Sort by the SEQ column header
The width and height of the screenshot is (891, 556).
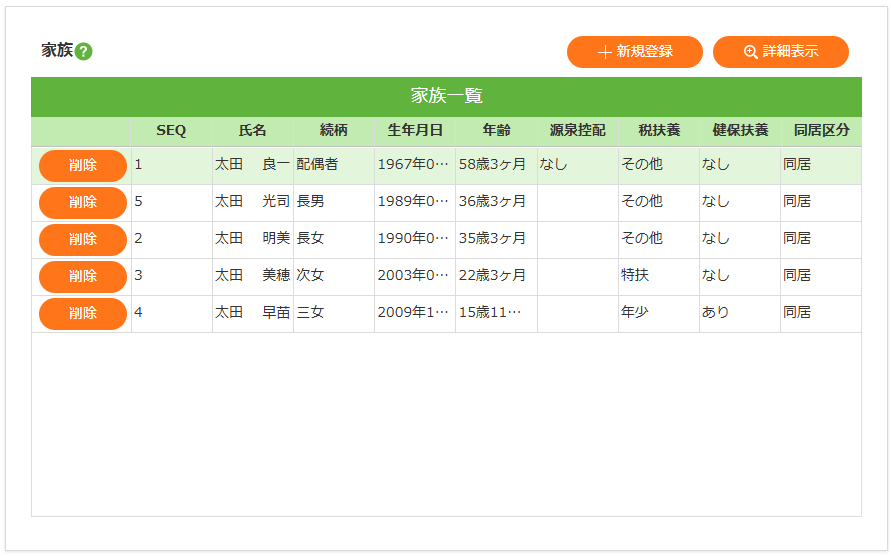tap(171, 131)
